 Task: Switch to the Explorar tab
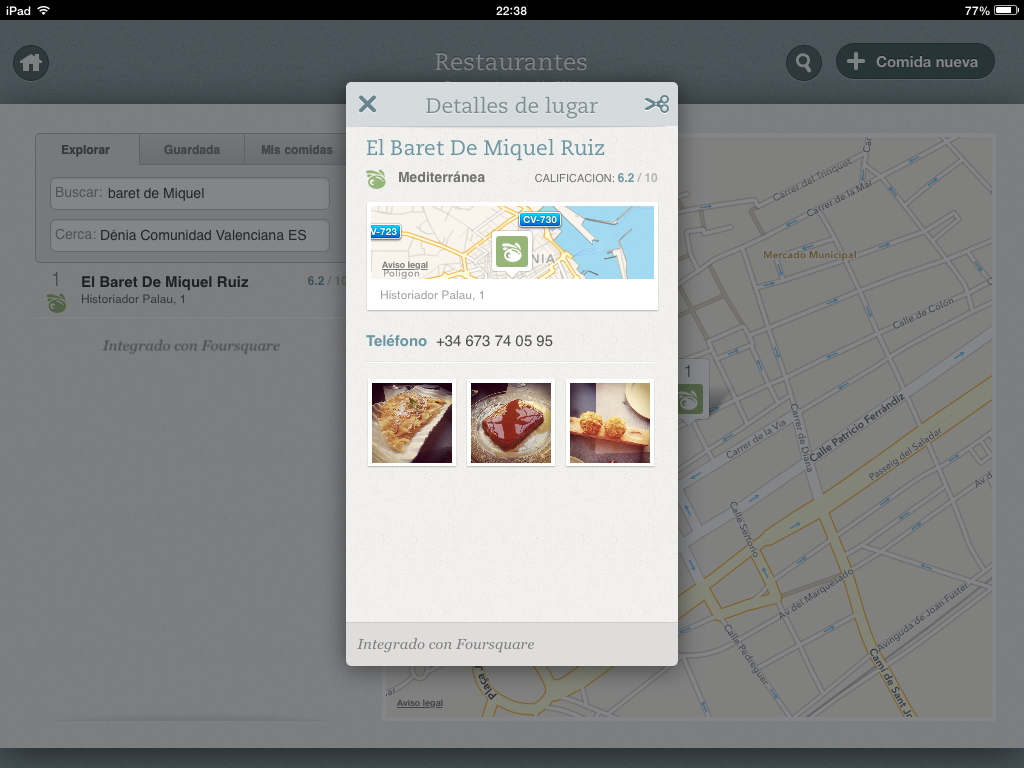click(85, 150)
